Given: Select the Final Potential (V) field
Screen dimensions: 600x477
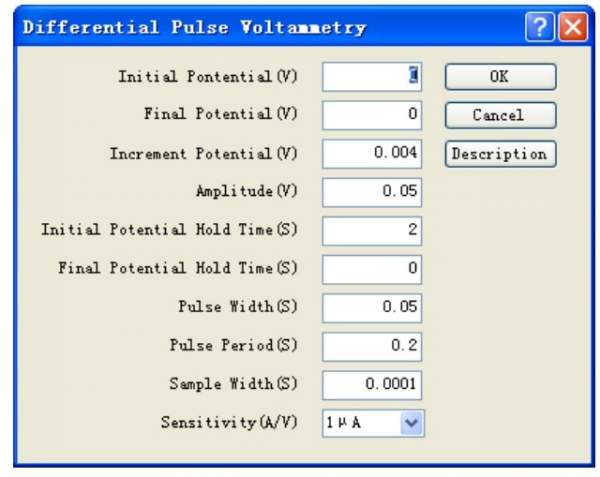Looking at the screenshot, I should pos(372,115).
